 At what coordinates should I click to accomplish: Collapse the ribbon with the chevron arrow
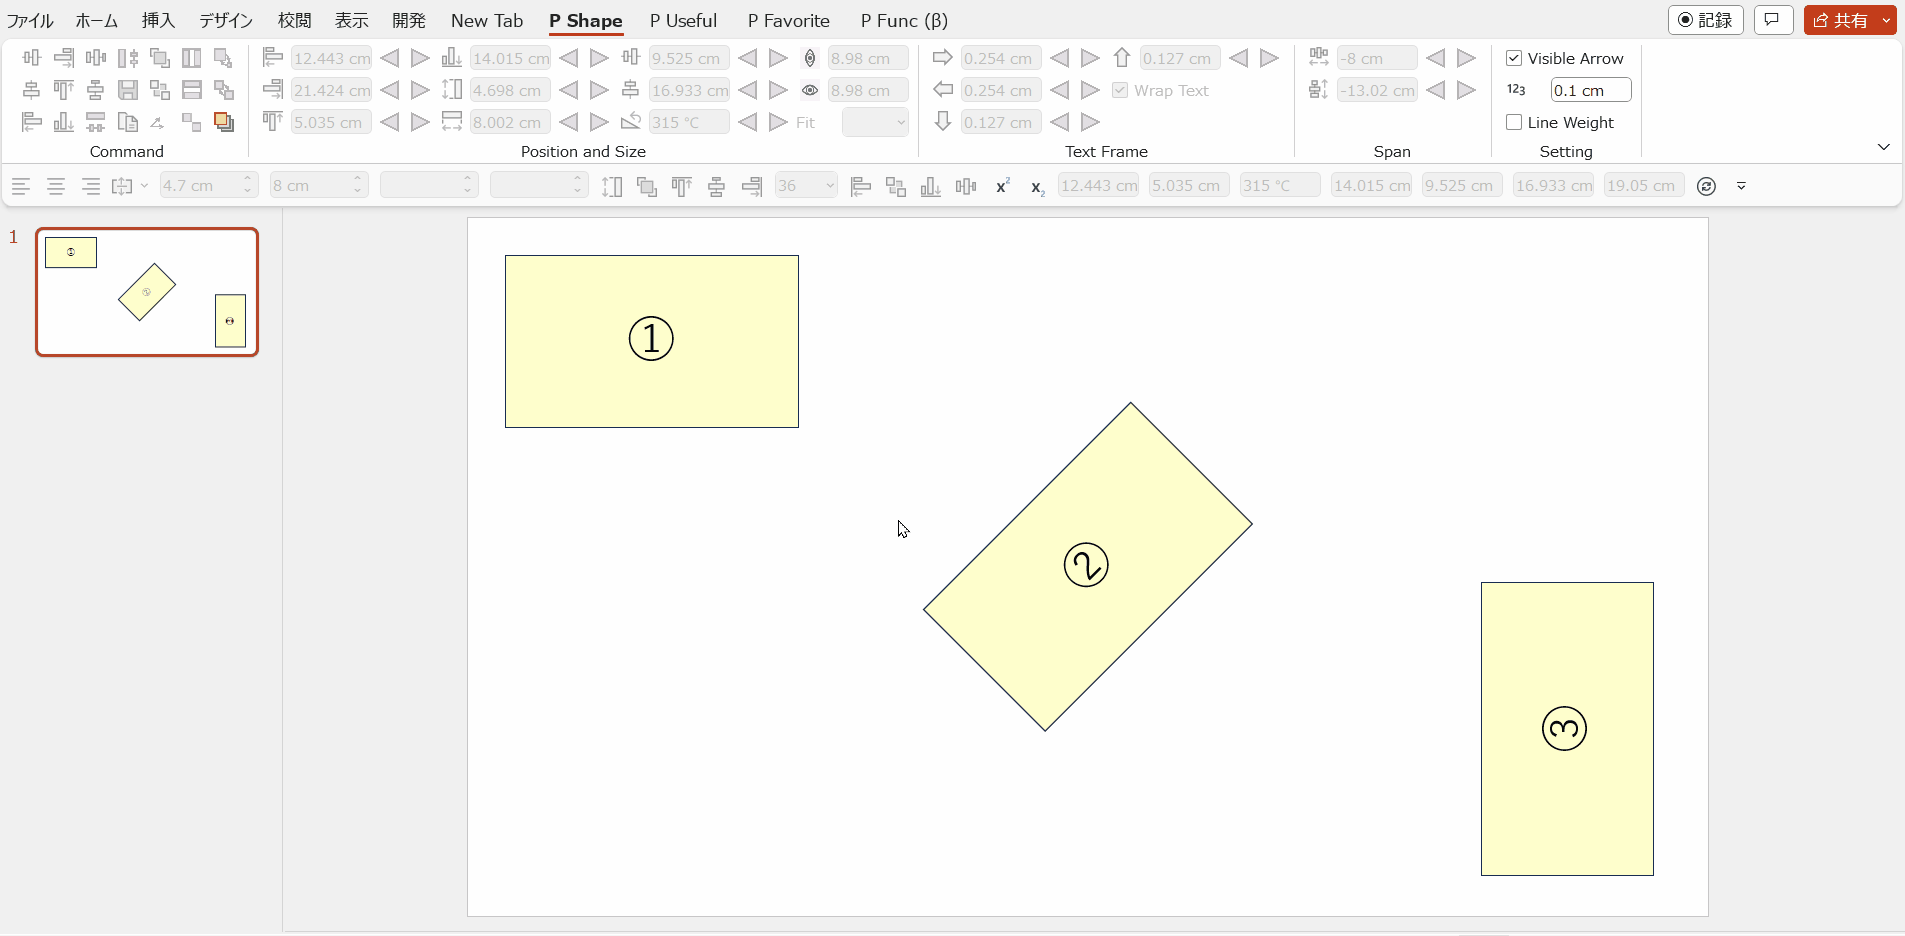point(1884,147)
